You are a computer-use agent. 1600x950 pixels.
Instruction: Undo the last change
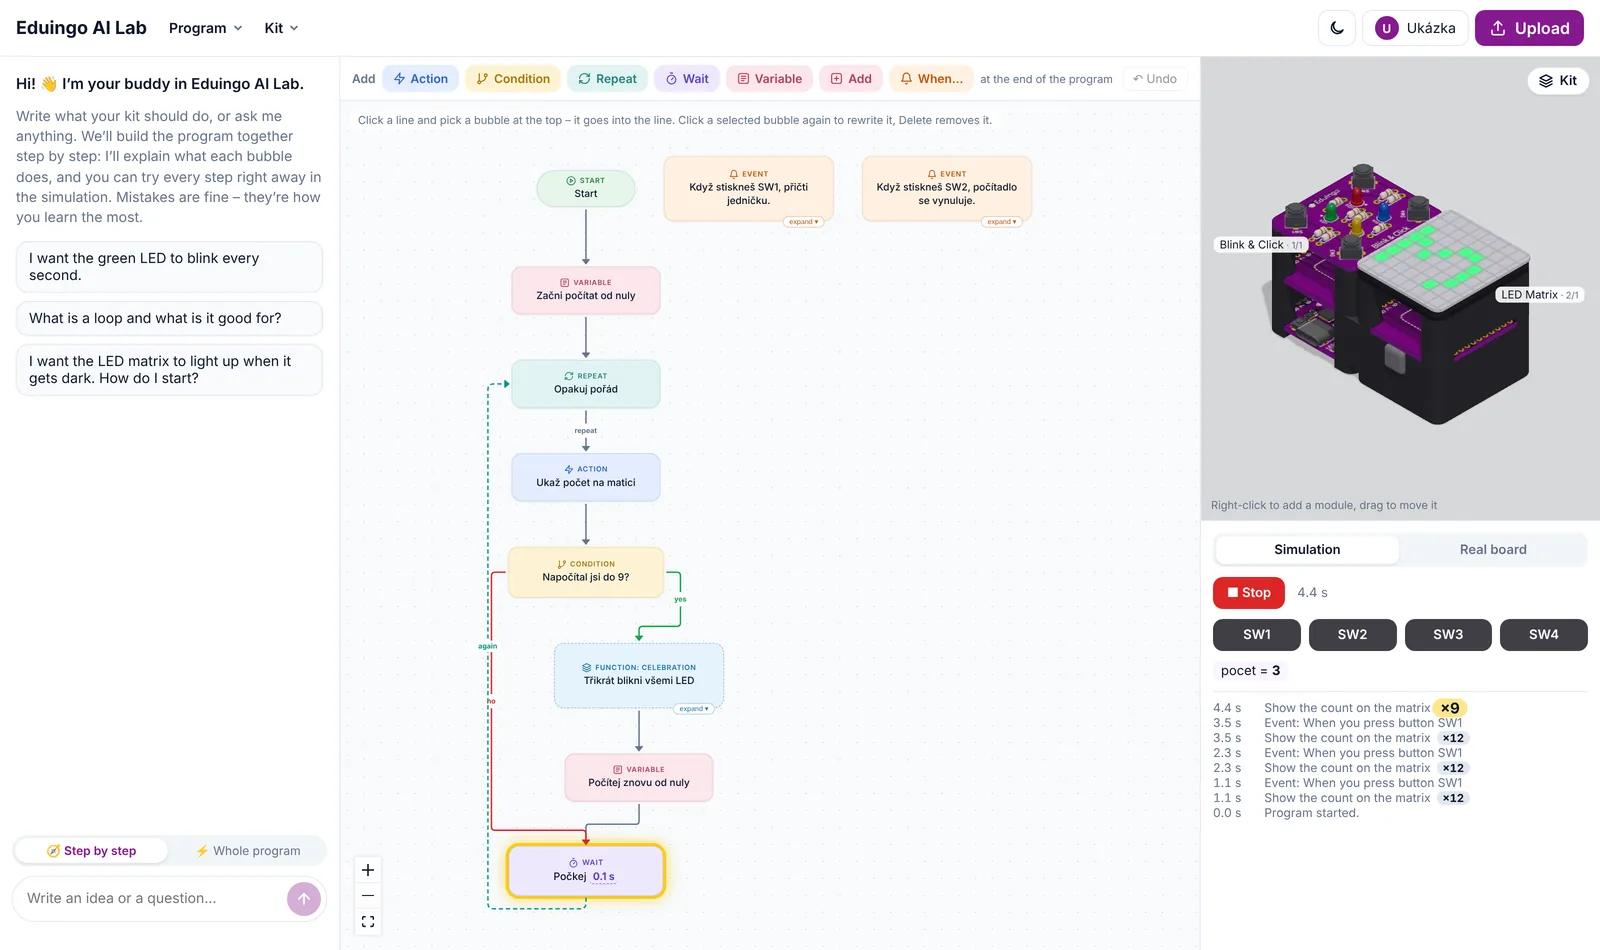(1155, 79)
